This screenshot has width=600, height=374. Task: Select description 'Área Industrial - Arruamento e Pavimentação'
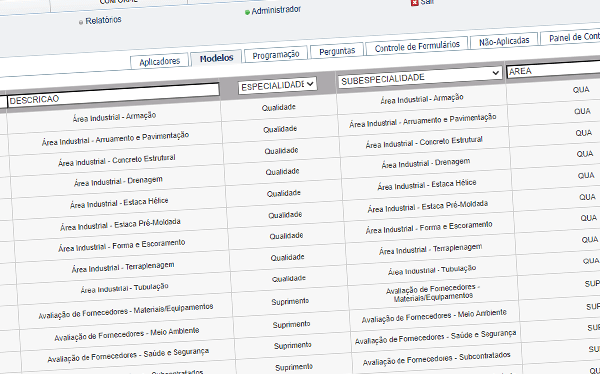[115, 139]
